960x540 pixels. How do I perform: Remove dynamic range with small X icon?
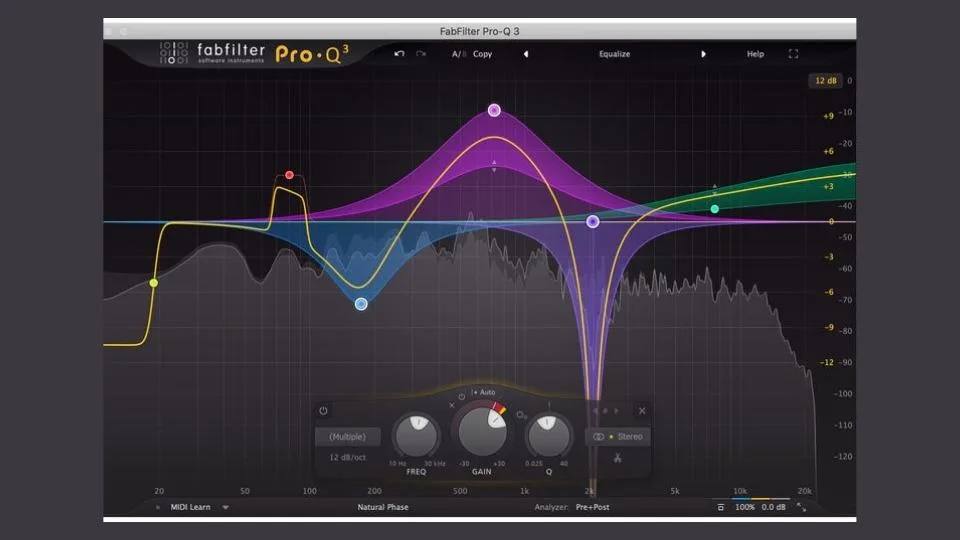[452, 405]
